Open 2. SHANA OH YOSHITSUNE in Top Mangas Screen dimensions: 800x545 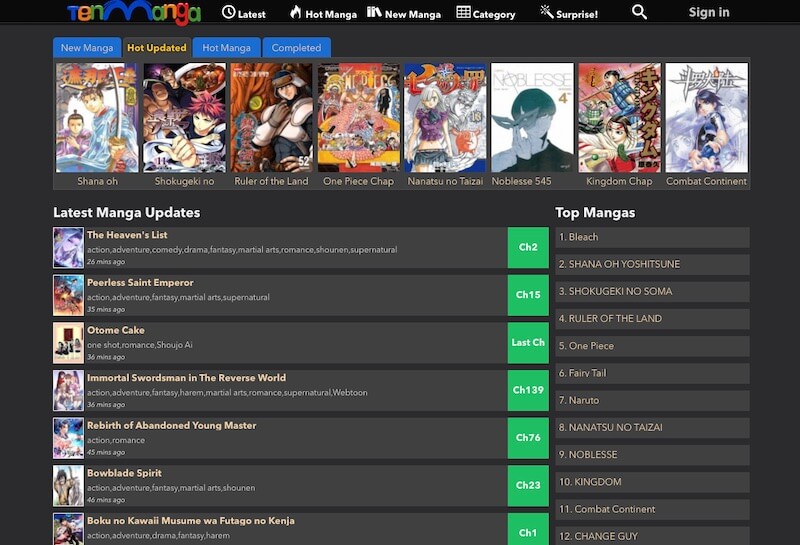pos(652,264)
